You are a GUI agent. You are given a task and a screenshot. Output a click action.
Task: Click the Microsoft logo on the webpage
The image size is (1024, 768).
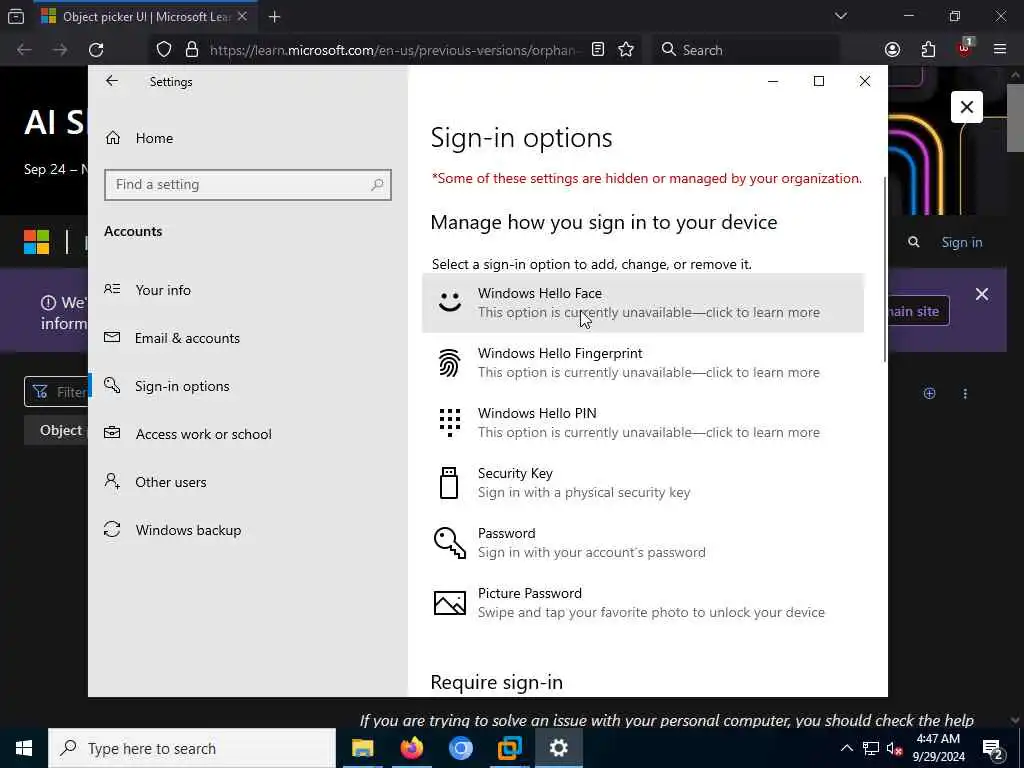(x=37, y=242)
